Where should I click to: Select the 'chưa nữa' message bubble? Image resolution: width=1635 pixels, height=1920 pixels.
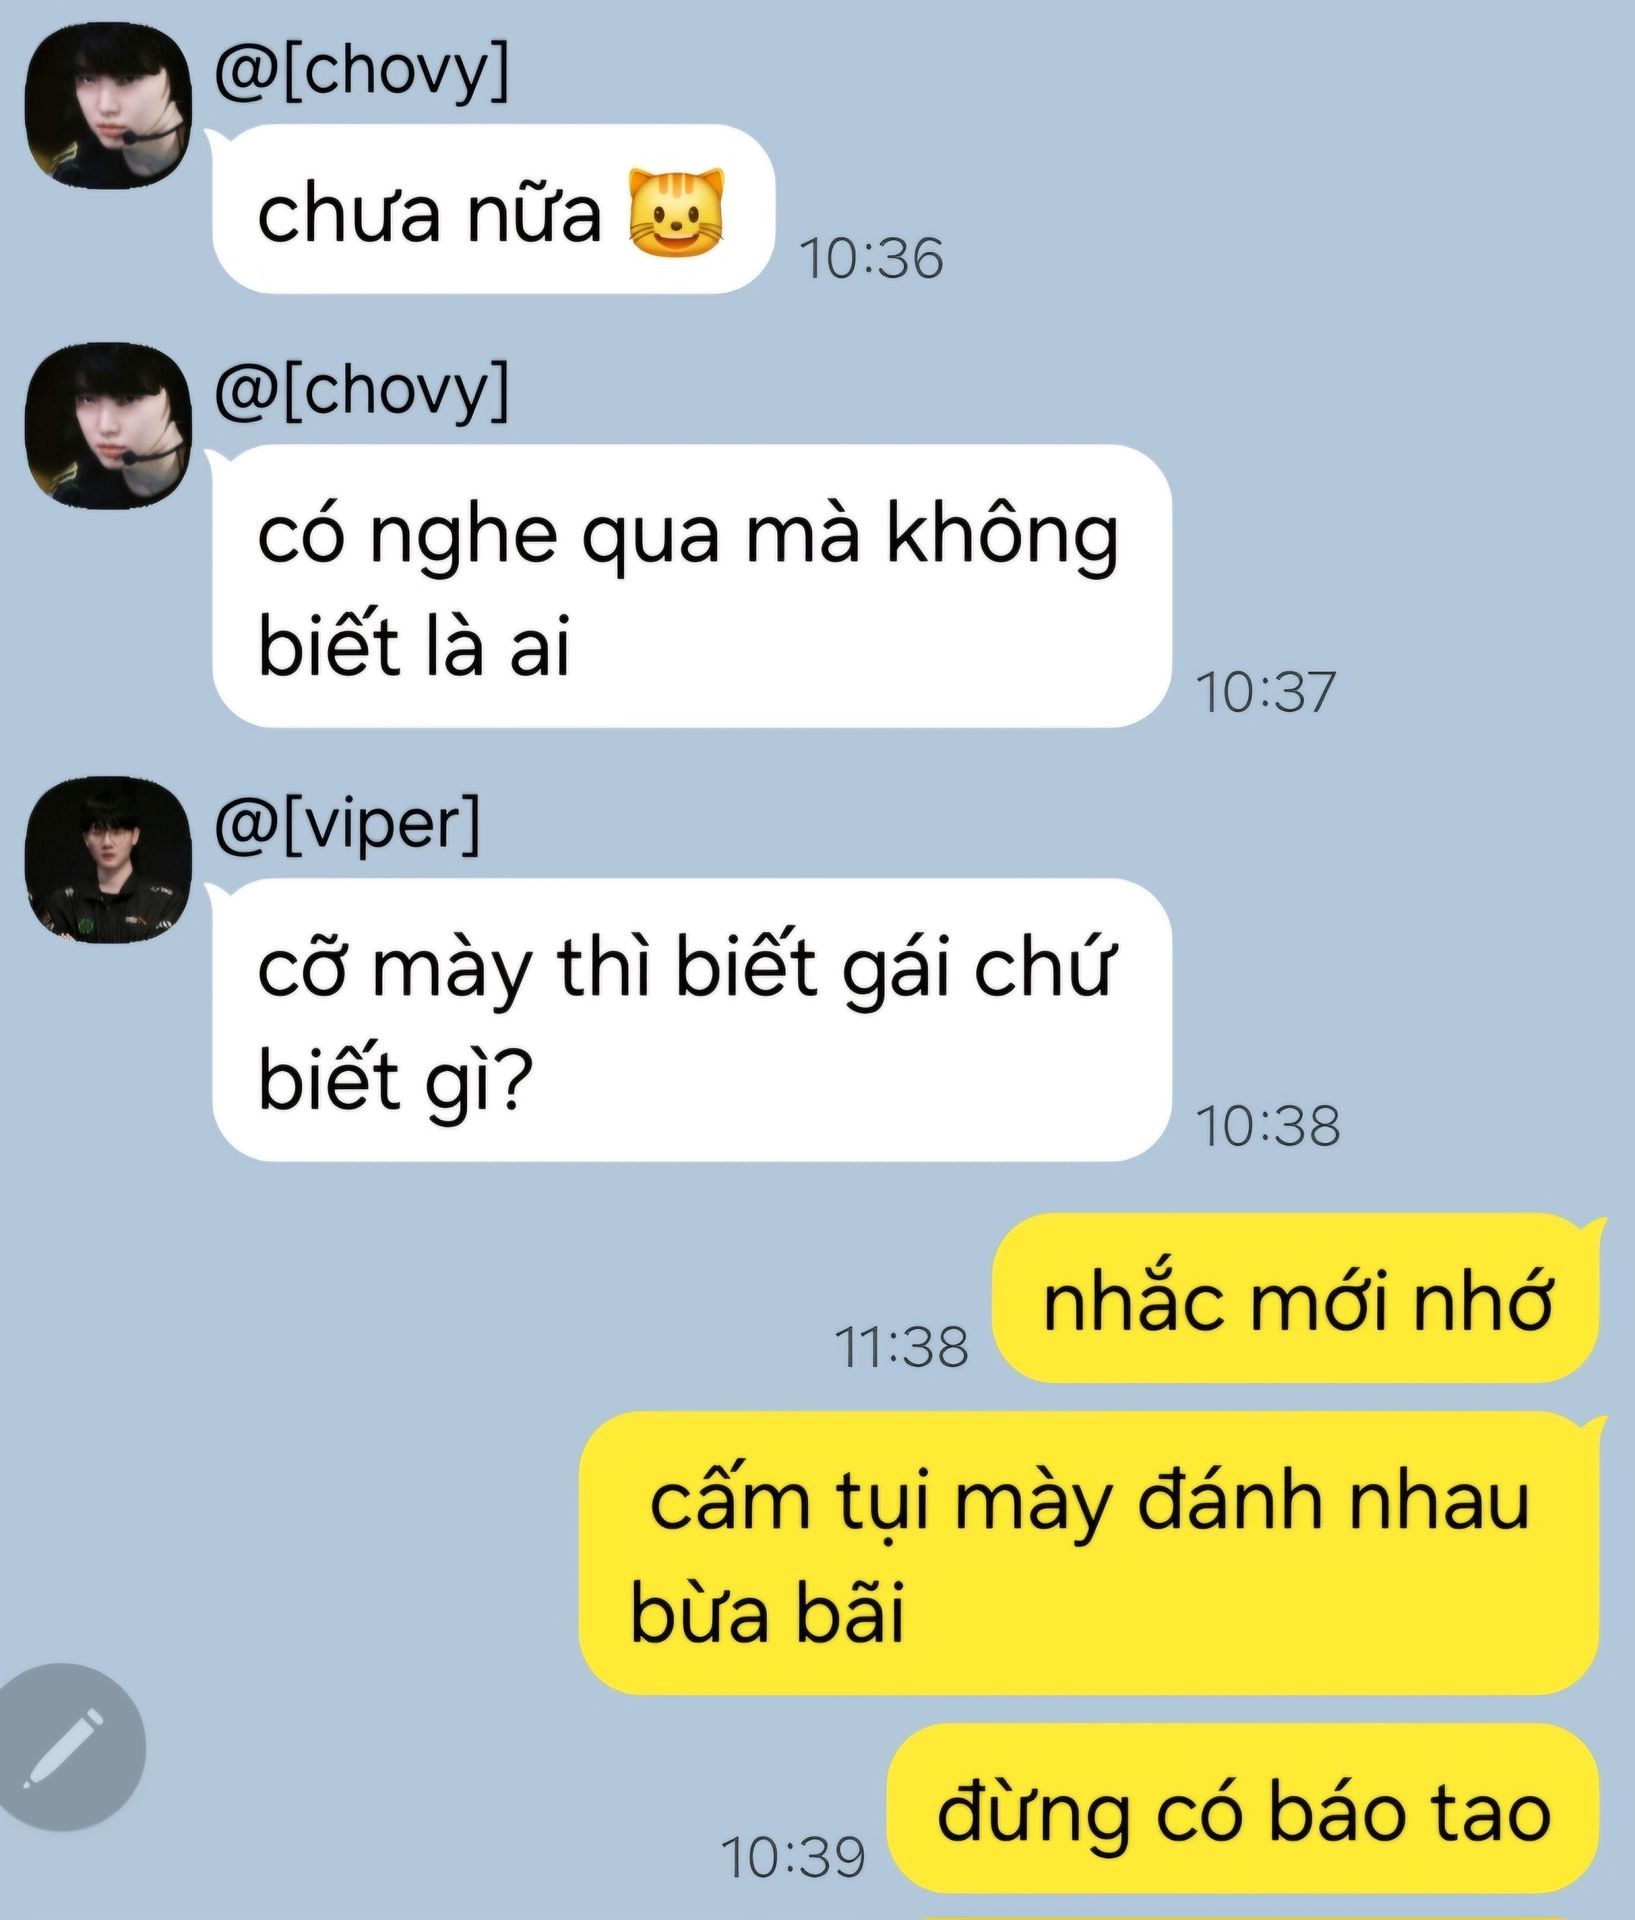[493, 208]
